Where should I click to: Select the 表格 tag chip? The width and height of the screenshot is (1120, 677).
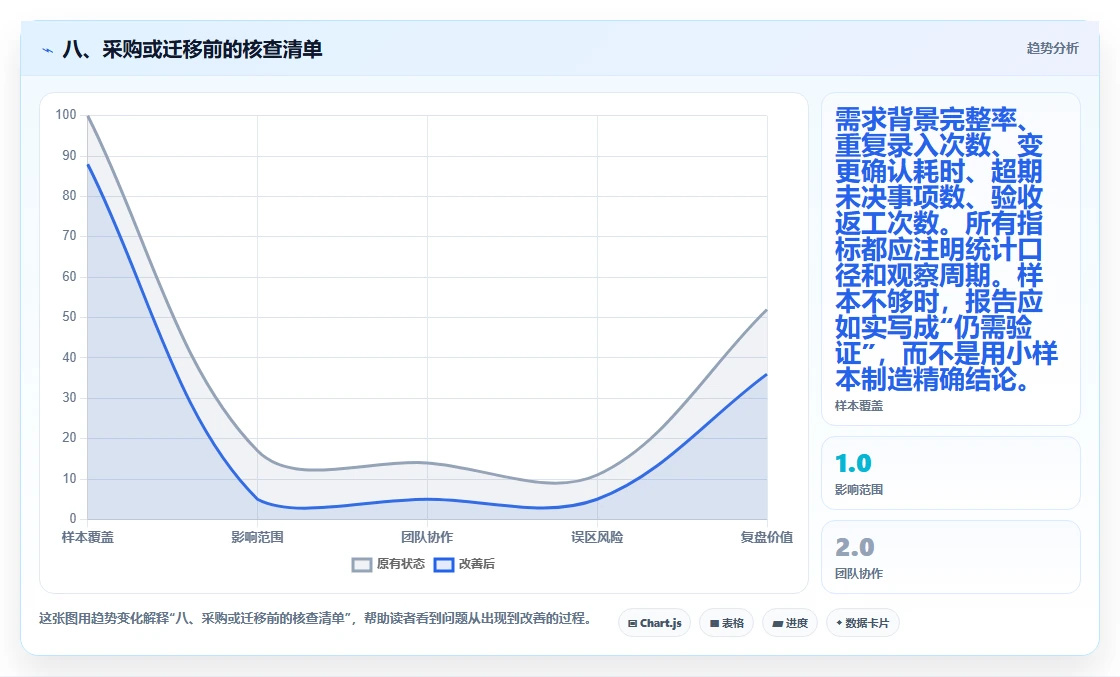(726, 623)
